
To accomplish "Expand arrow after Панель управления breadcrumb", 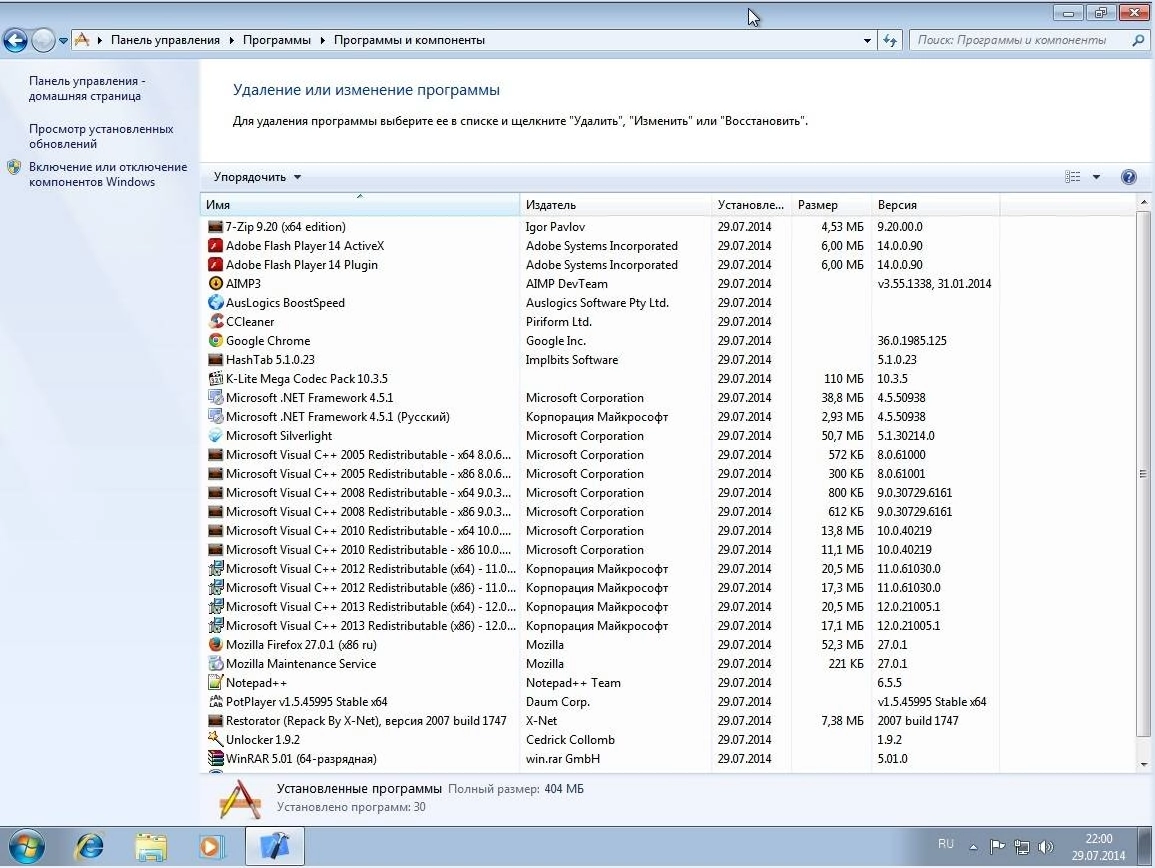I will 231,41.
